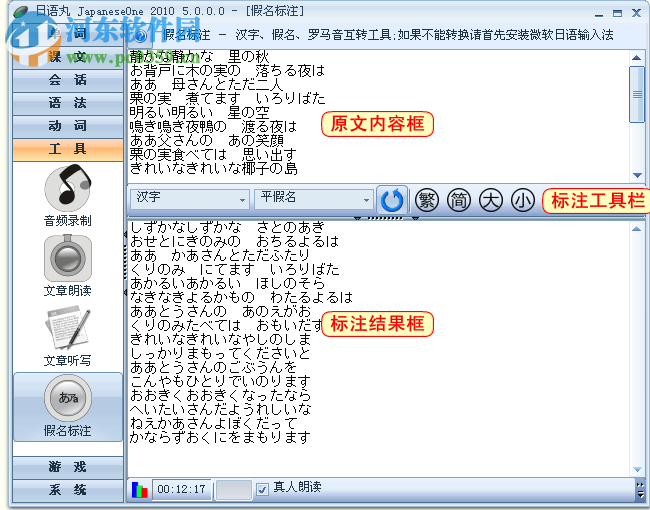Viewport: 650px width, 510px height.
Task: Expand the status bar overflow chevron
Action: [x=640, y=490]
